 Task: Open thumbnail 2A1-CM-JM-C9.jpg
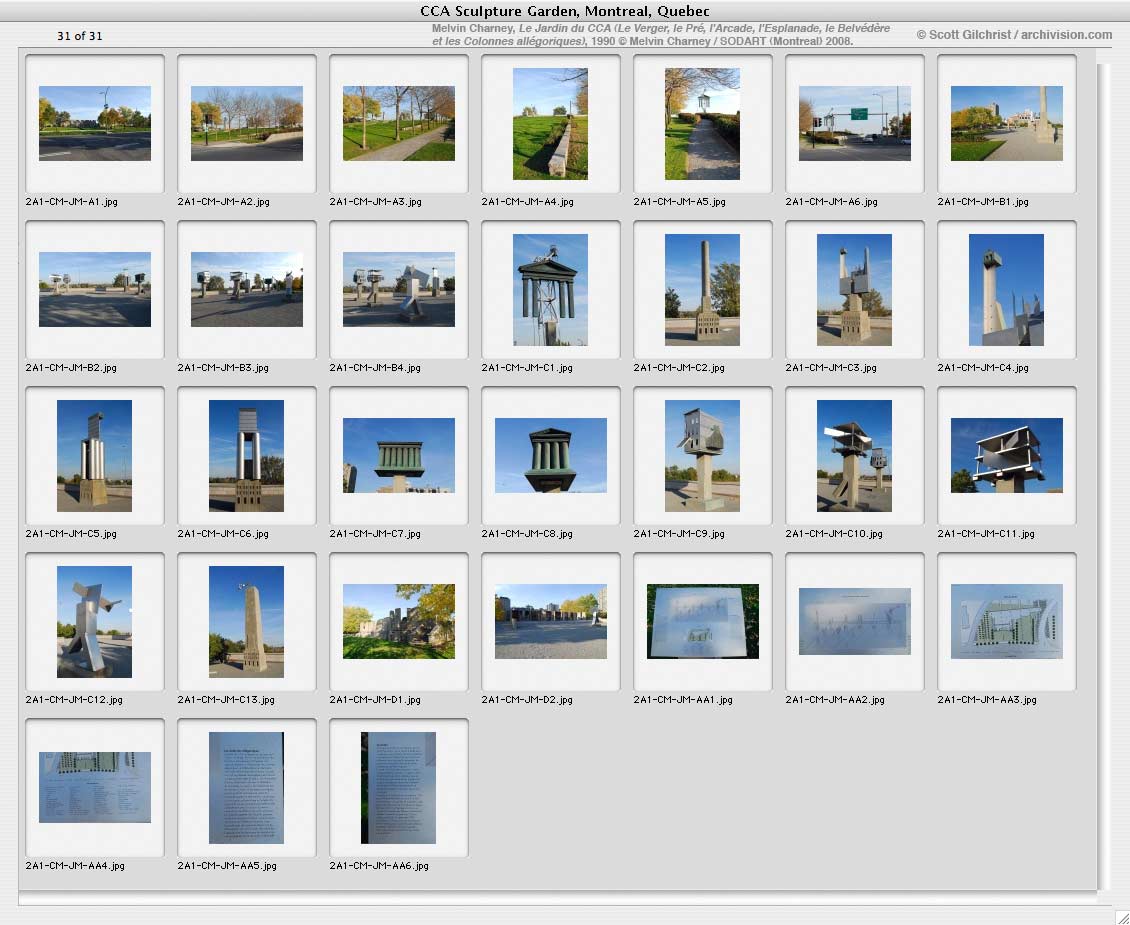(x=702, y=455)
